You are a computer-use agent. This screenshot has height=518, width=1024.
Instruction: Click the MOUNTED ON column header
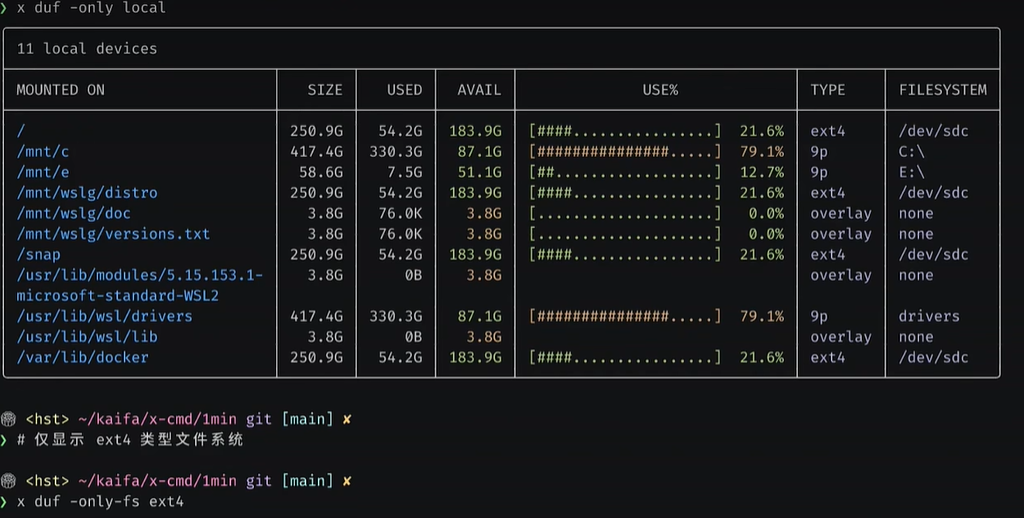[x=60, y=90]
